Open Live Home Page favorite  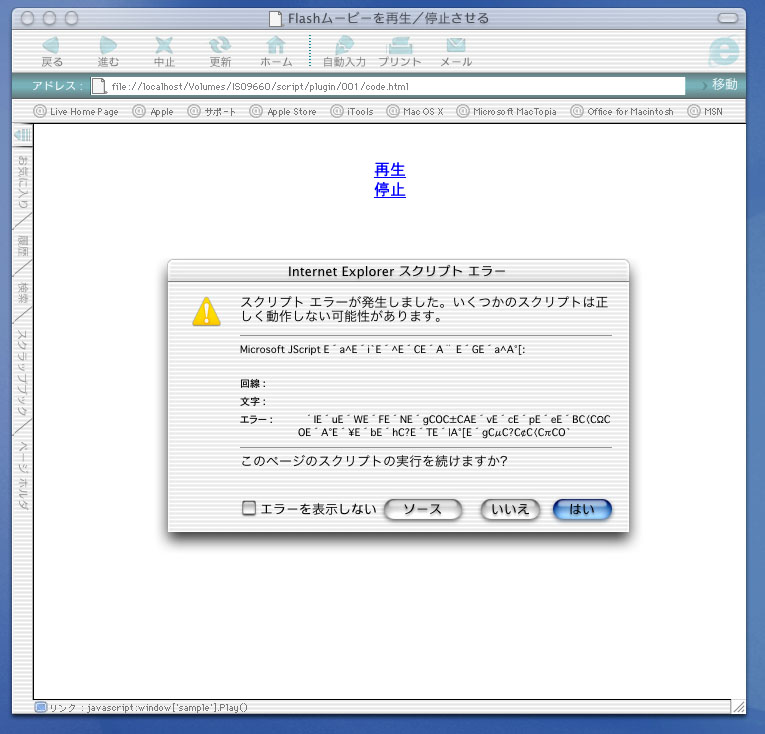coord(76,111)
